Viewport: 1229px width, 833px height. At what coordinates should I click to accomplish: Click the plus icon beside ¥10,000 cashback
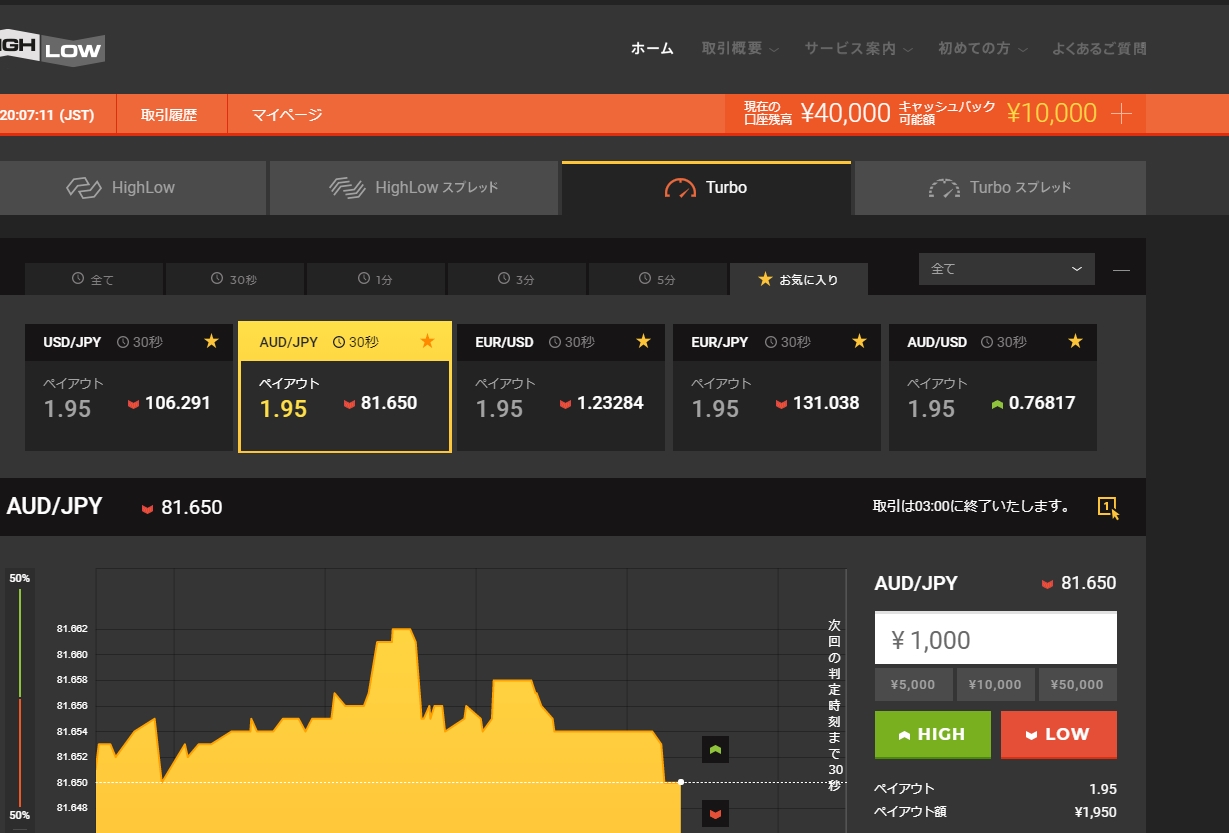coord(1121,114)
